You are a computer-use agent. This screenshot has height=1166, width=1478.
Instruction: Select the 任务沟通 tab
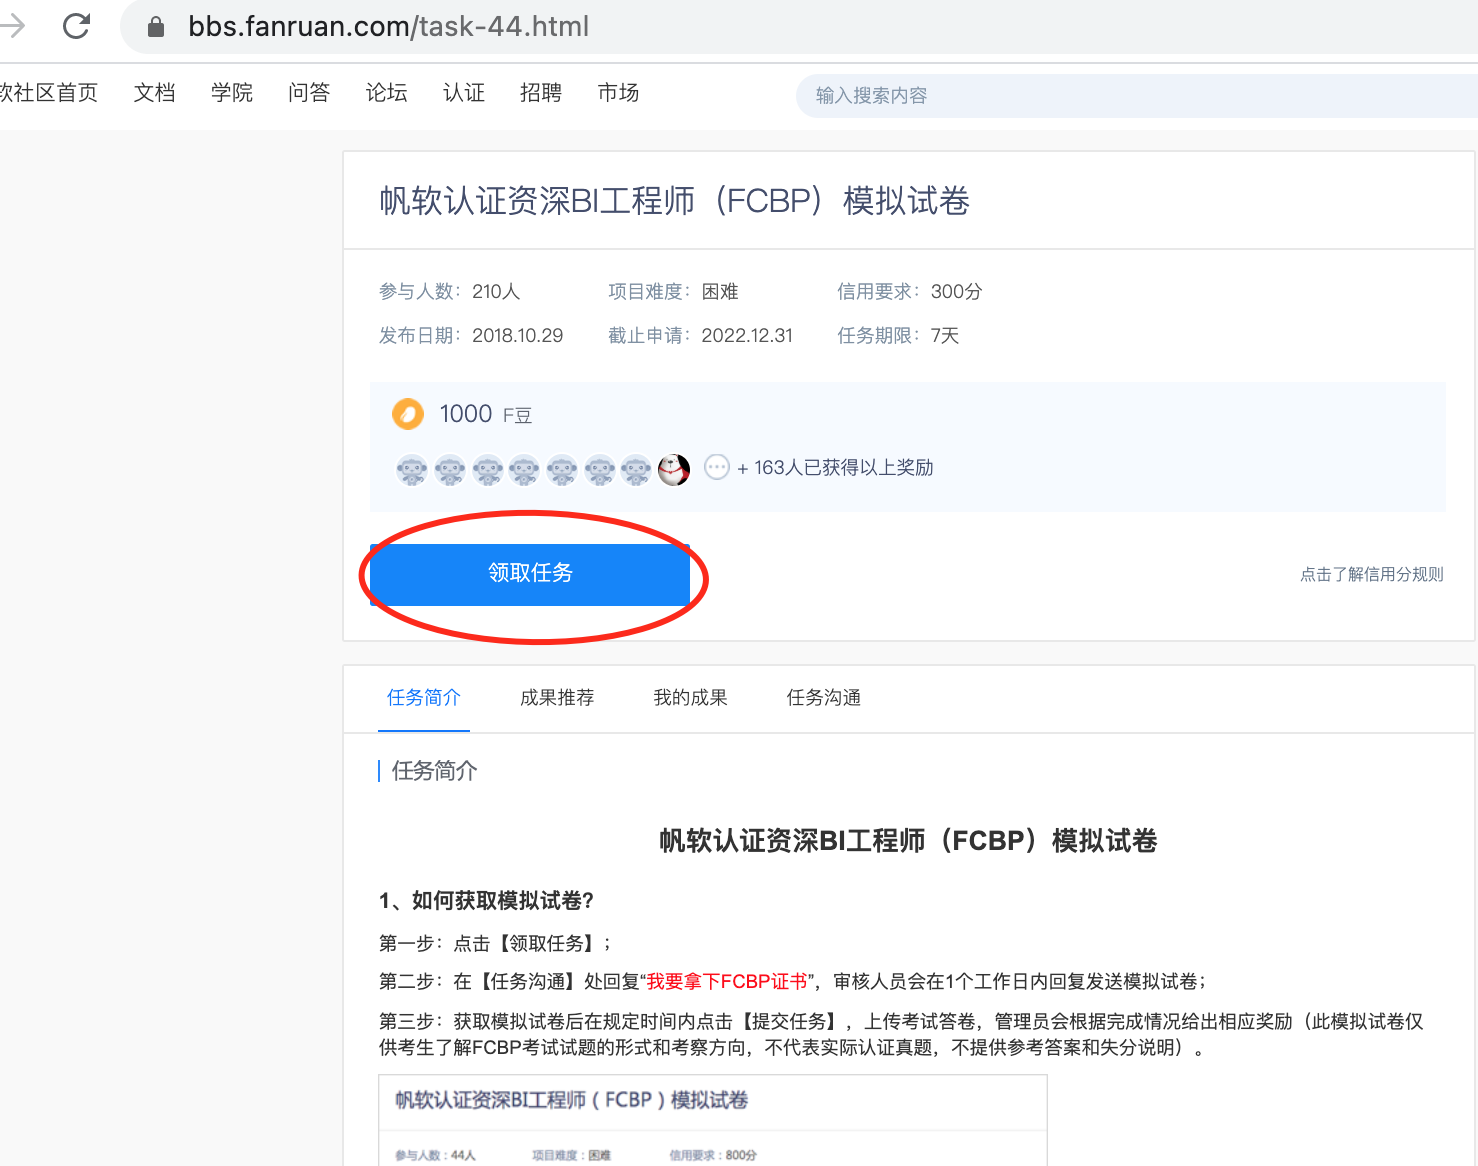coord(824,698)
